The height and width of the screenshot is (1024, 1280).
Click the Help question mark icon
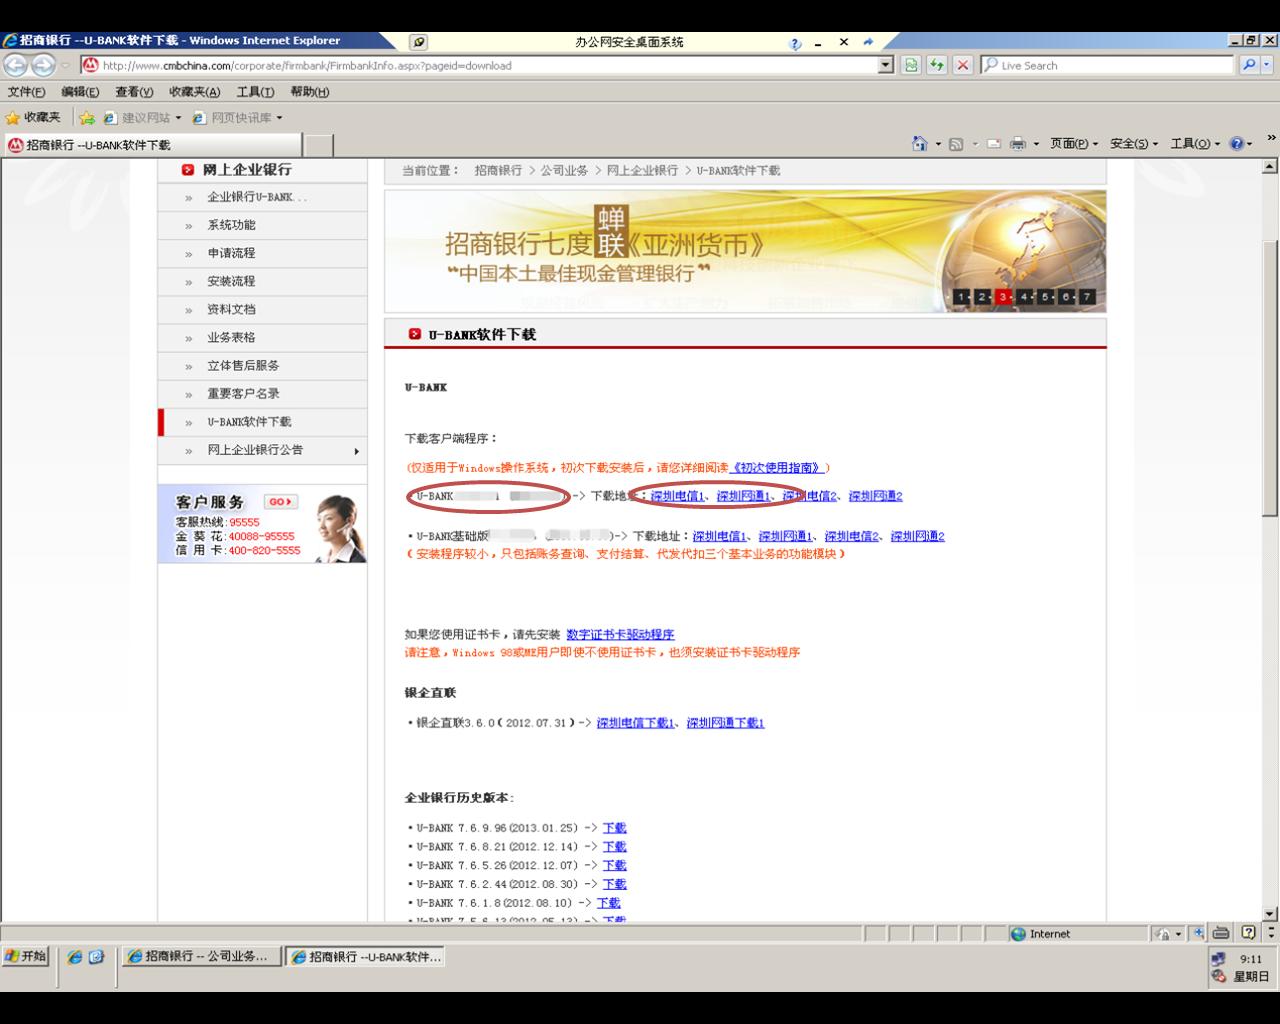click(x=1237, y=144)
